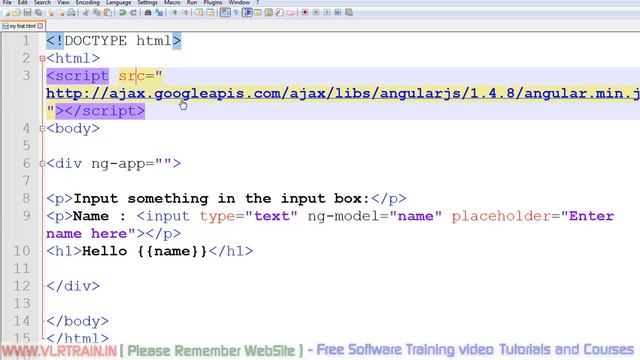Click the Save Recorded Macro icon

pos(349,13)
